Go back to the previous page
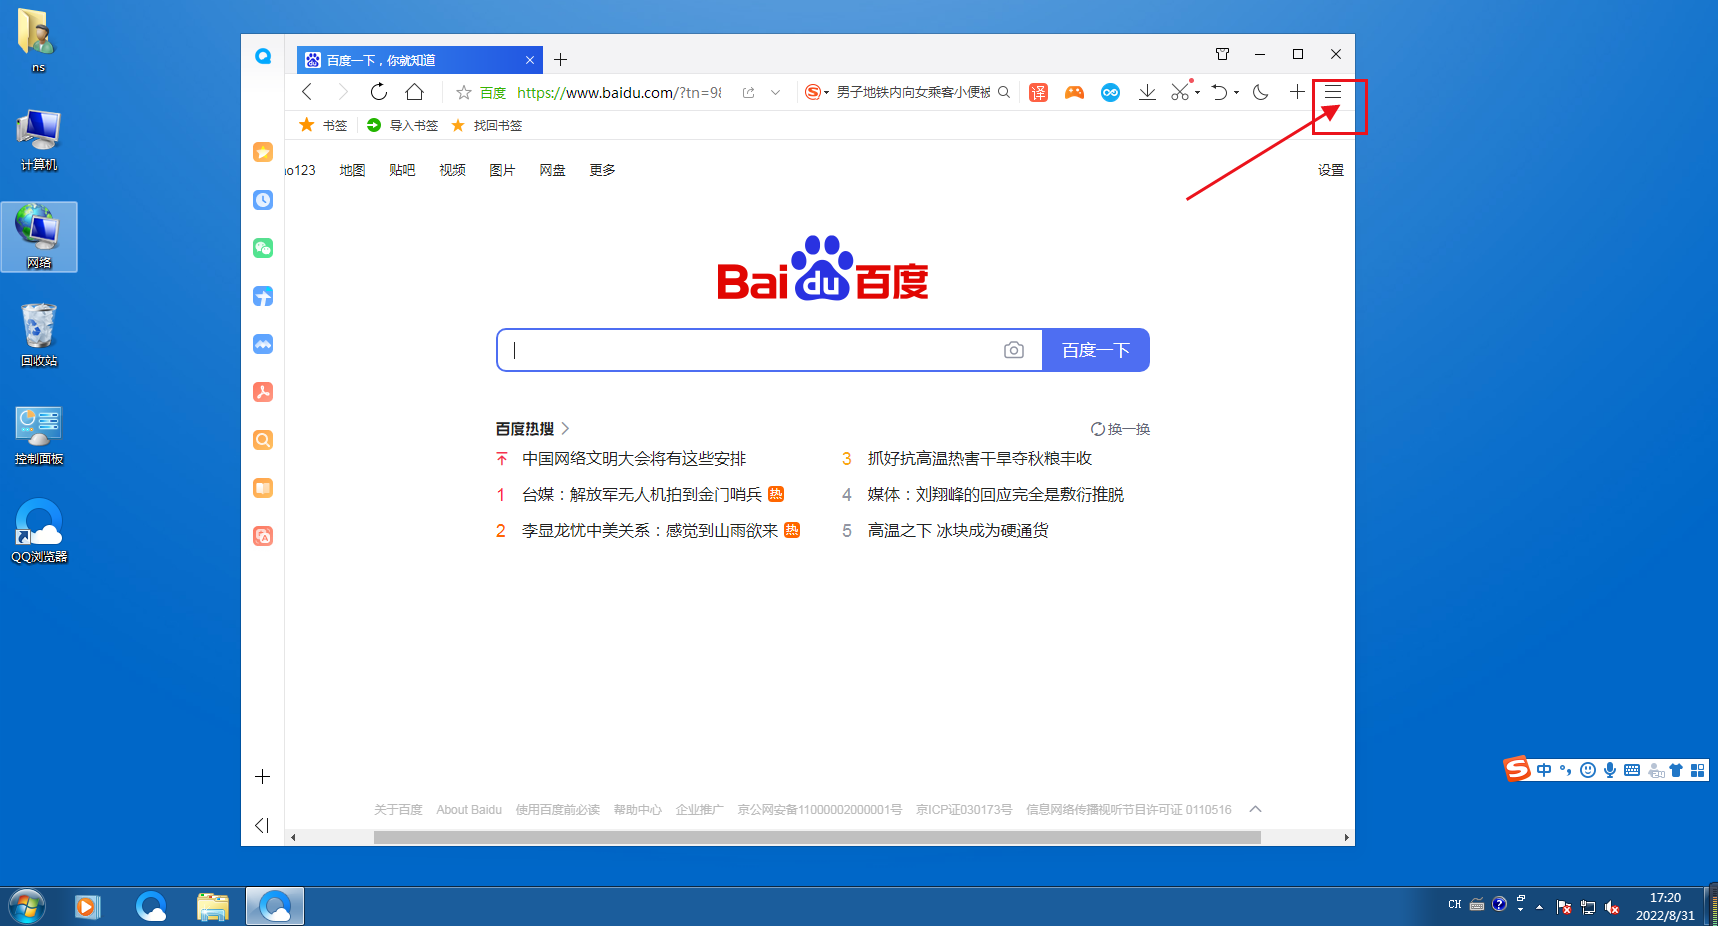Image resolution: width=1718 pixels, height=926 pixels. (307, 92)
